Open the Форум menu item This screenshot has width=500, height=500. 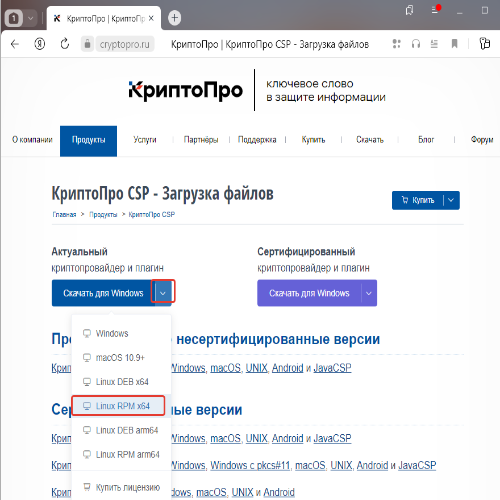coord(482,140)
